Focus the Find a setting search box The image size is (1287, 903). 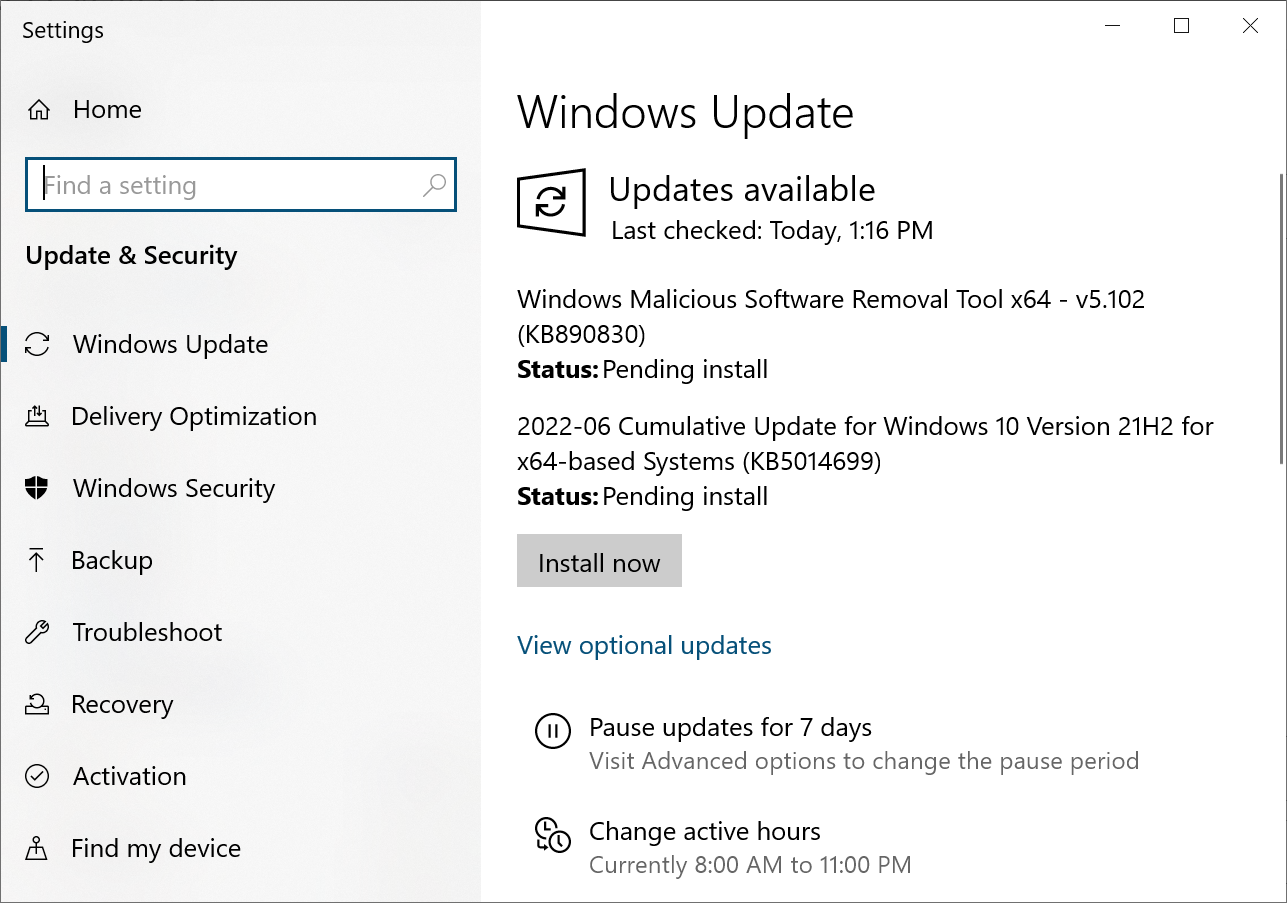coord(241,185)
